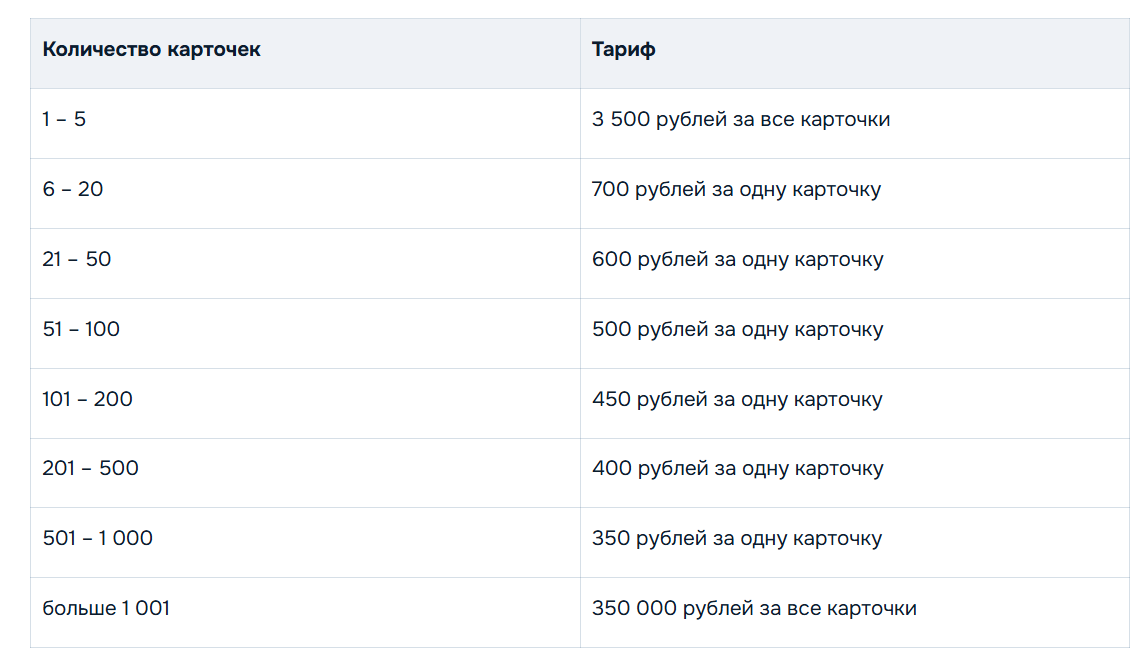The image size is (1142, 658).
Task: Select the '101 – 200' quantity cell
Action: pyautogui.click(x=87, y=399)
